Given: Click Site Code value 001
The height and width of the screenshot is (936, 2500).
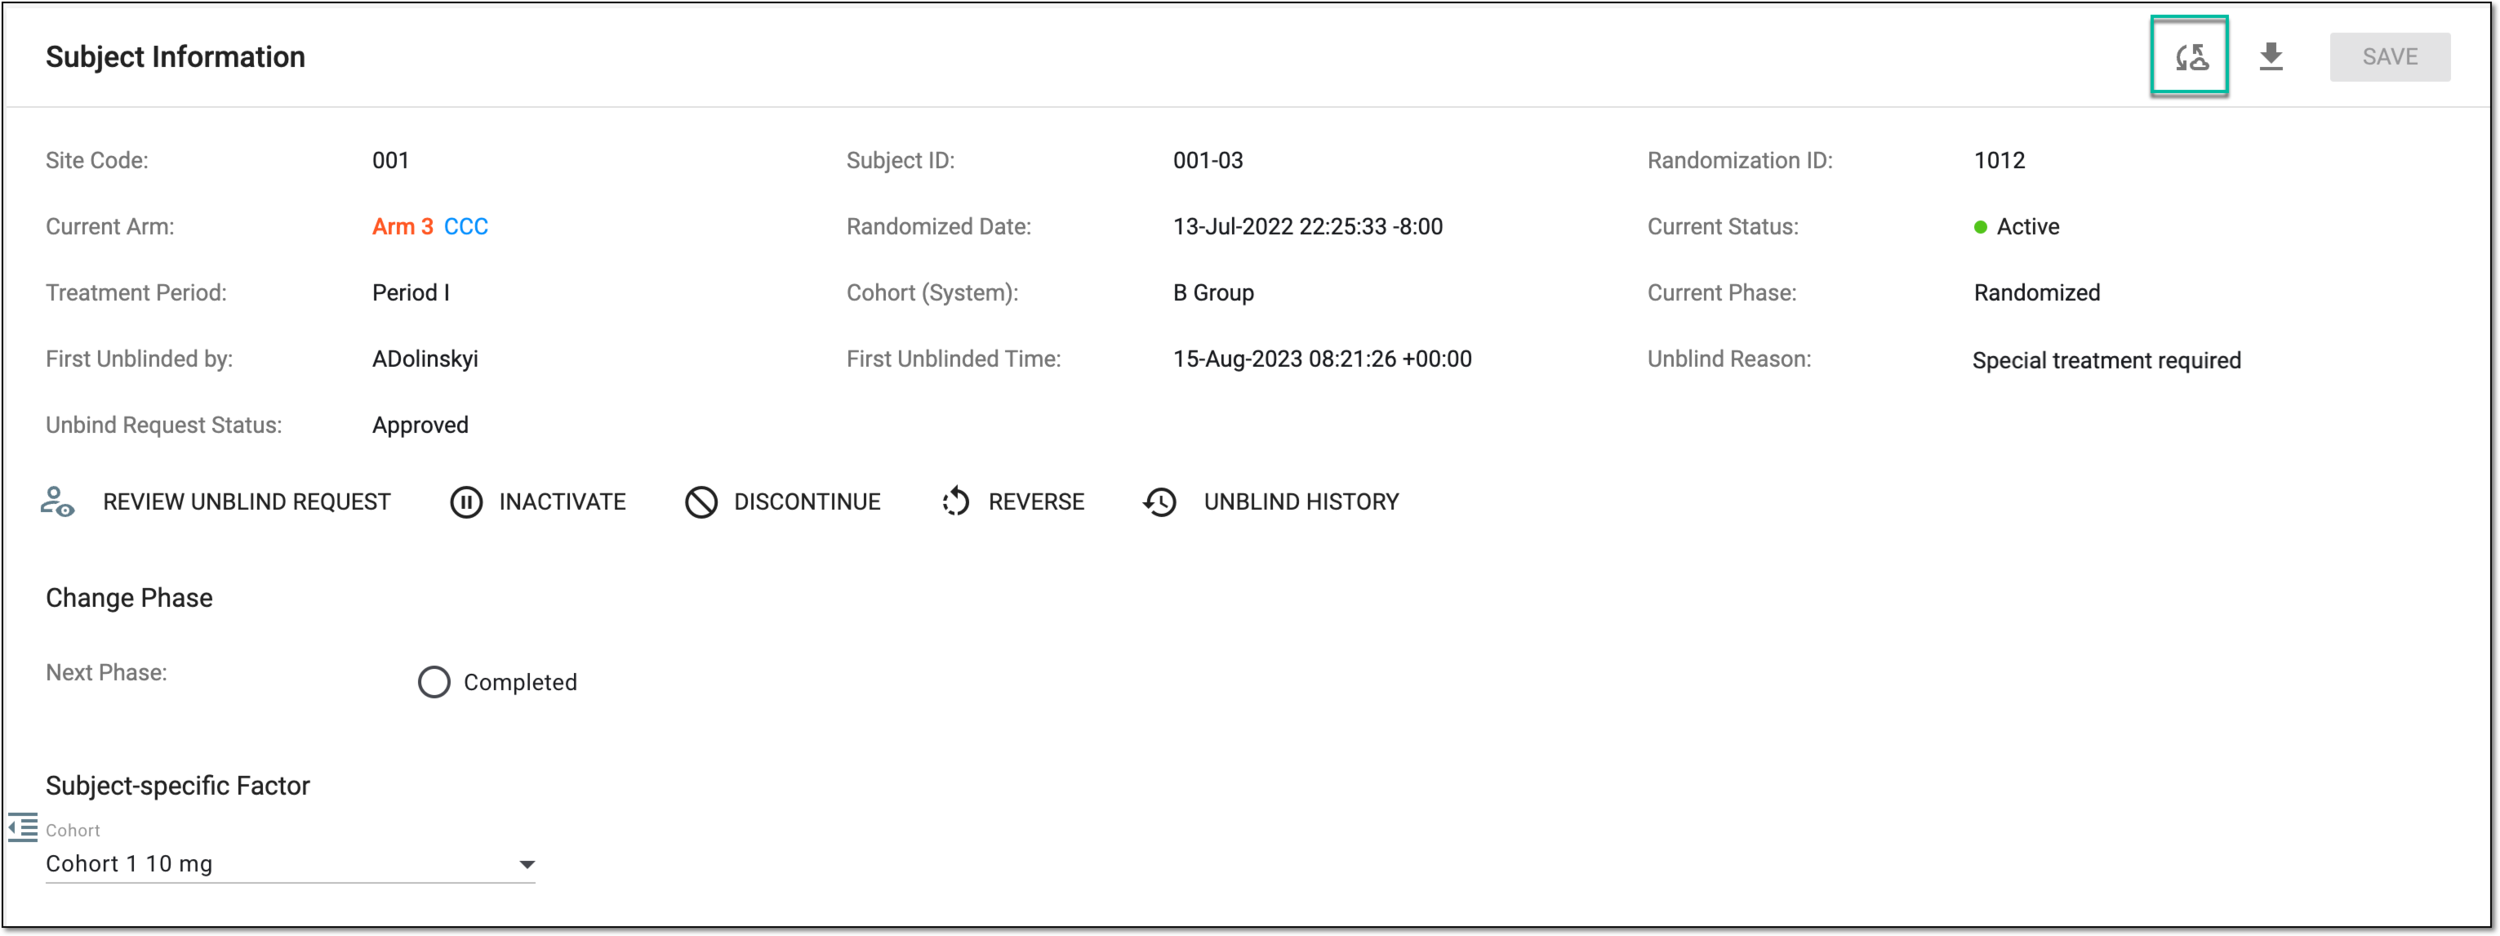Looking at the screenshot, I should (x=390, y=161).
